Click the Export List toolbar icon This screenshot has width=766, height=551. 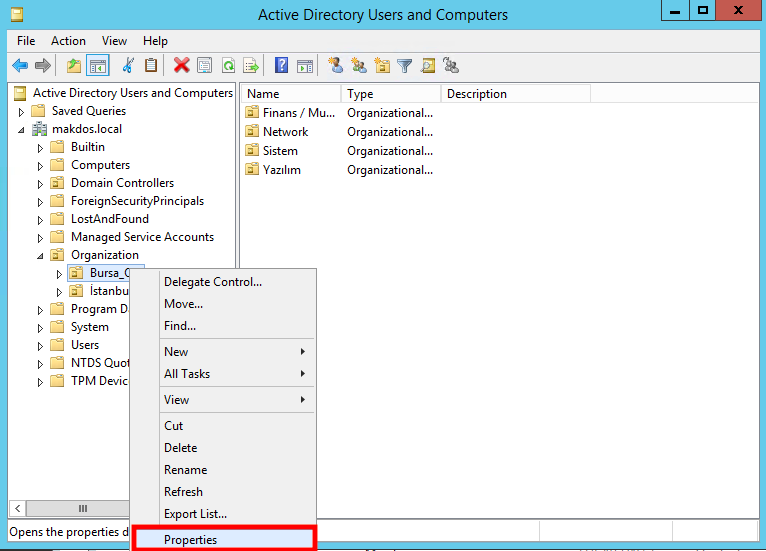tap(251, 65)
